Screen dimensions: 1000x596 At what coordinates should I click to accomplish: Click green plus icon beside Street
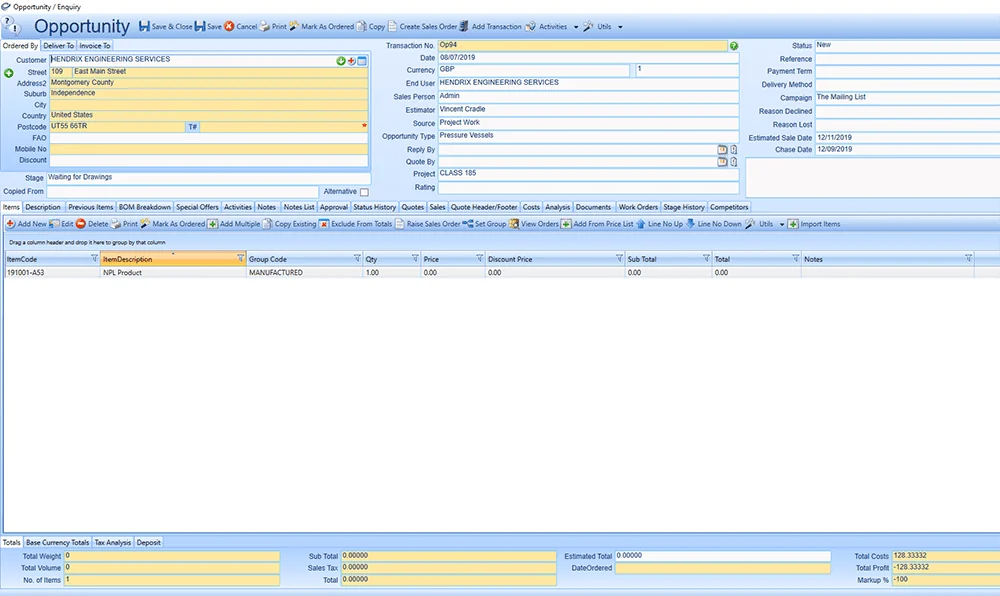pyautogui.click(x=9, y=73)
